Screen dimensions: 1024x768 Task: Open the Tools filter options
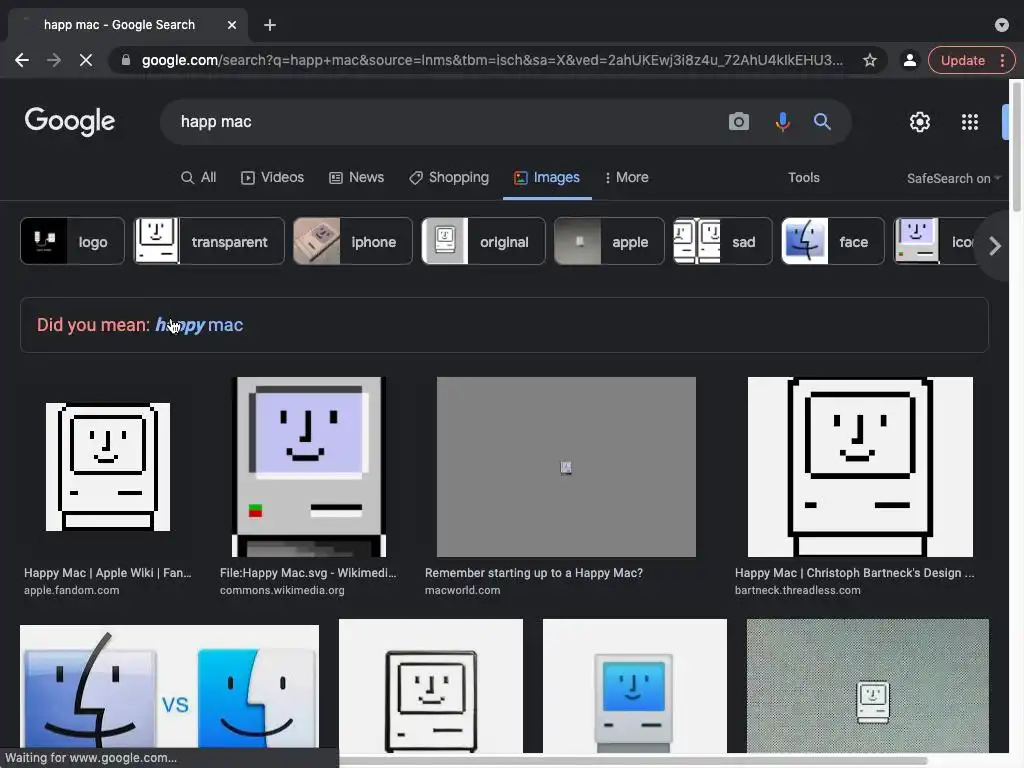click(x=803, y=178)
